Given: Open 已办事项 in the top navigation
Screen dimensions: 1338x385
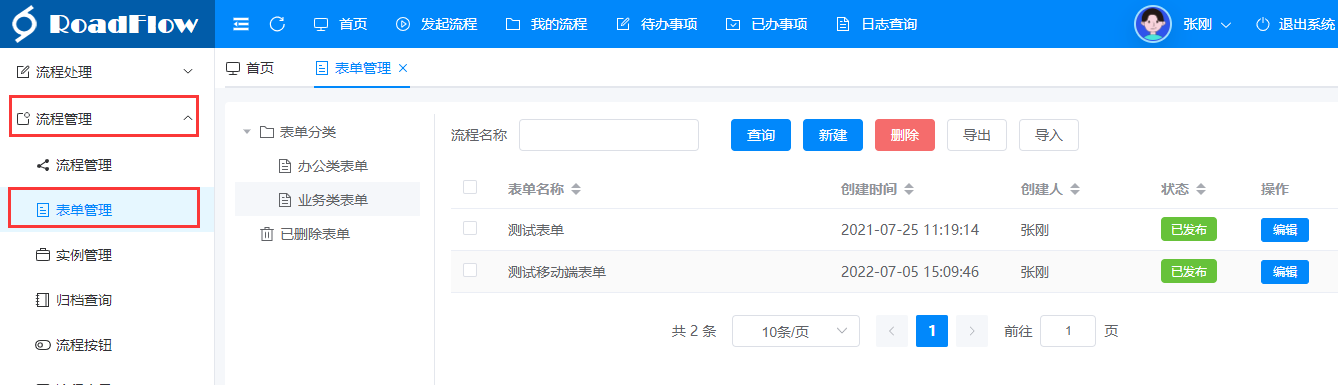Looking at the screenshot, I should [x=766, y=24].
